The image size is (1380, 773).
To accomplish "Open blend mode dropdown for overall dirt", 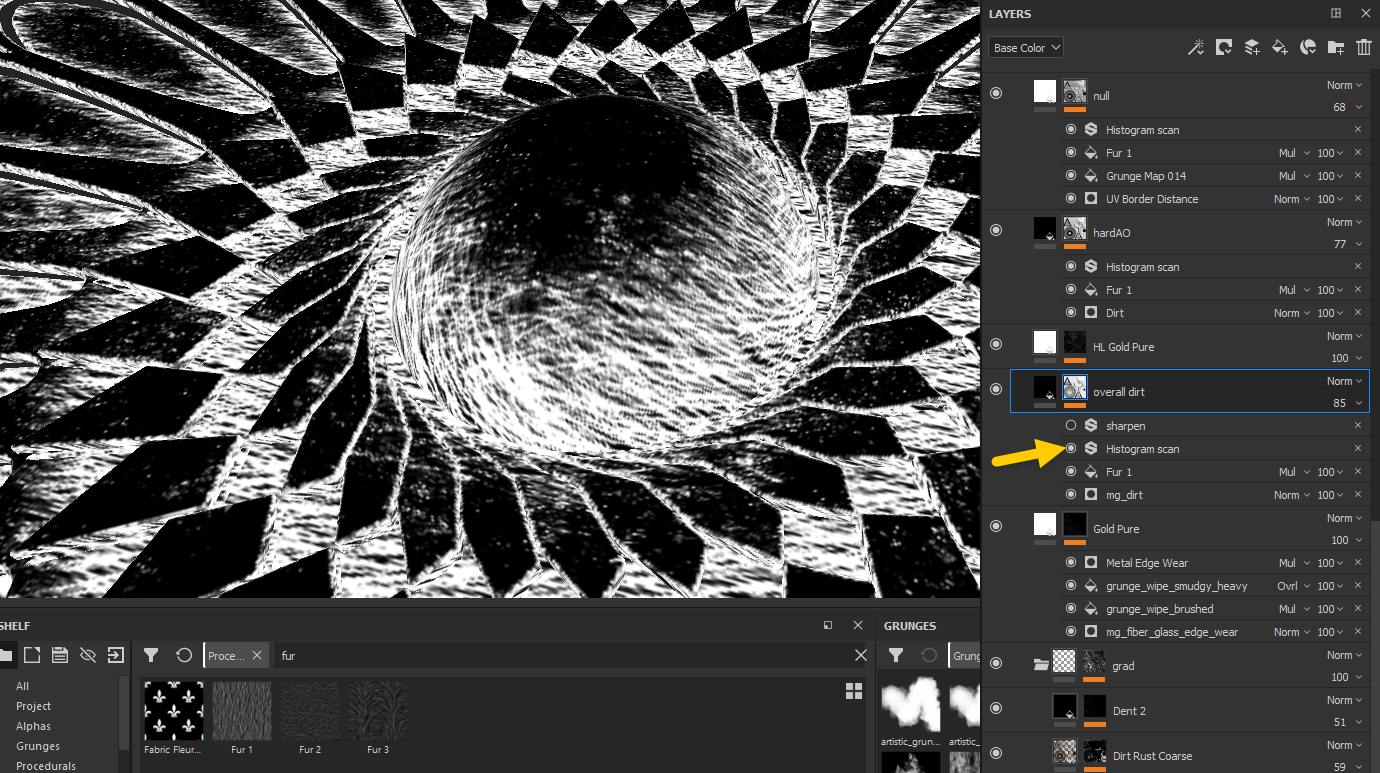I will (x=1344, y=381).
